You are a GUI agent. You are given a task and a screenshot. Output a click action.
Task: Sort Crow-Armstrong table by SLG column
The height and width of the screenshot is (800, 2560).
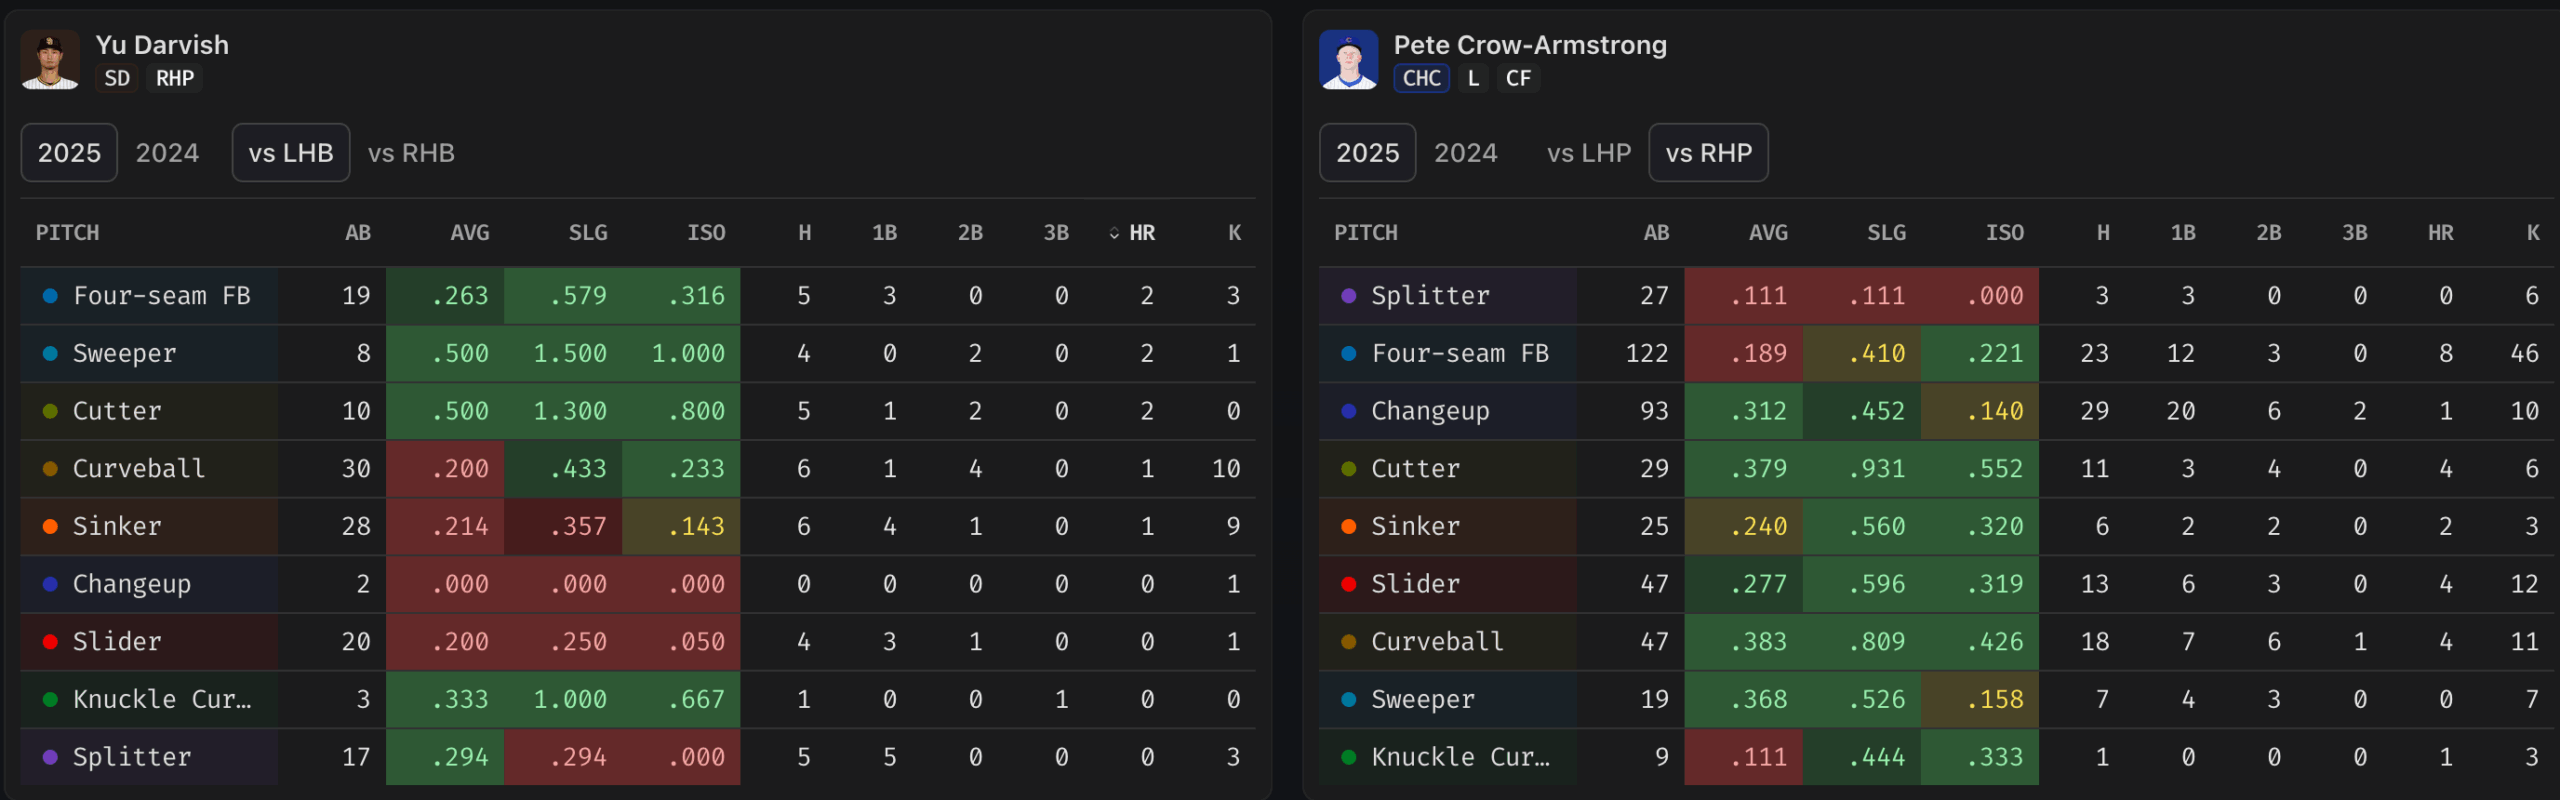coord(1886,233)
